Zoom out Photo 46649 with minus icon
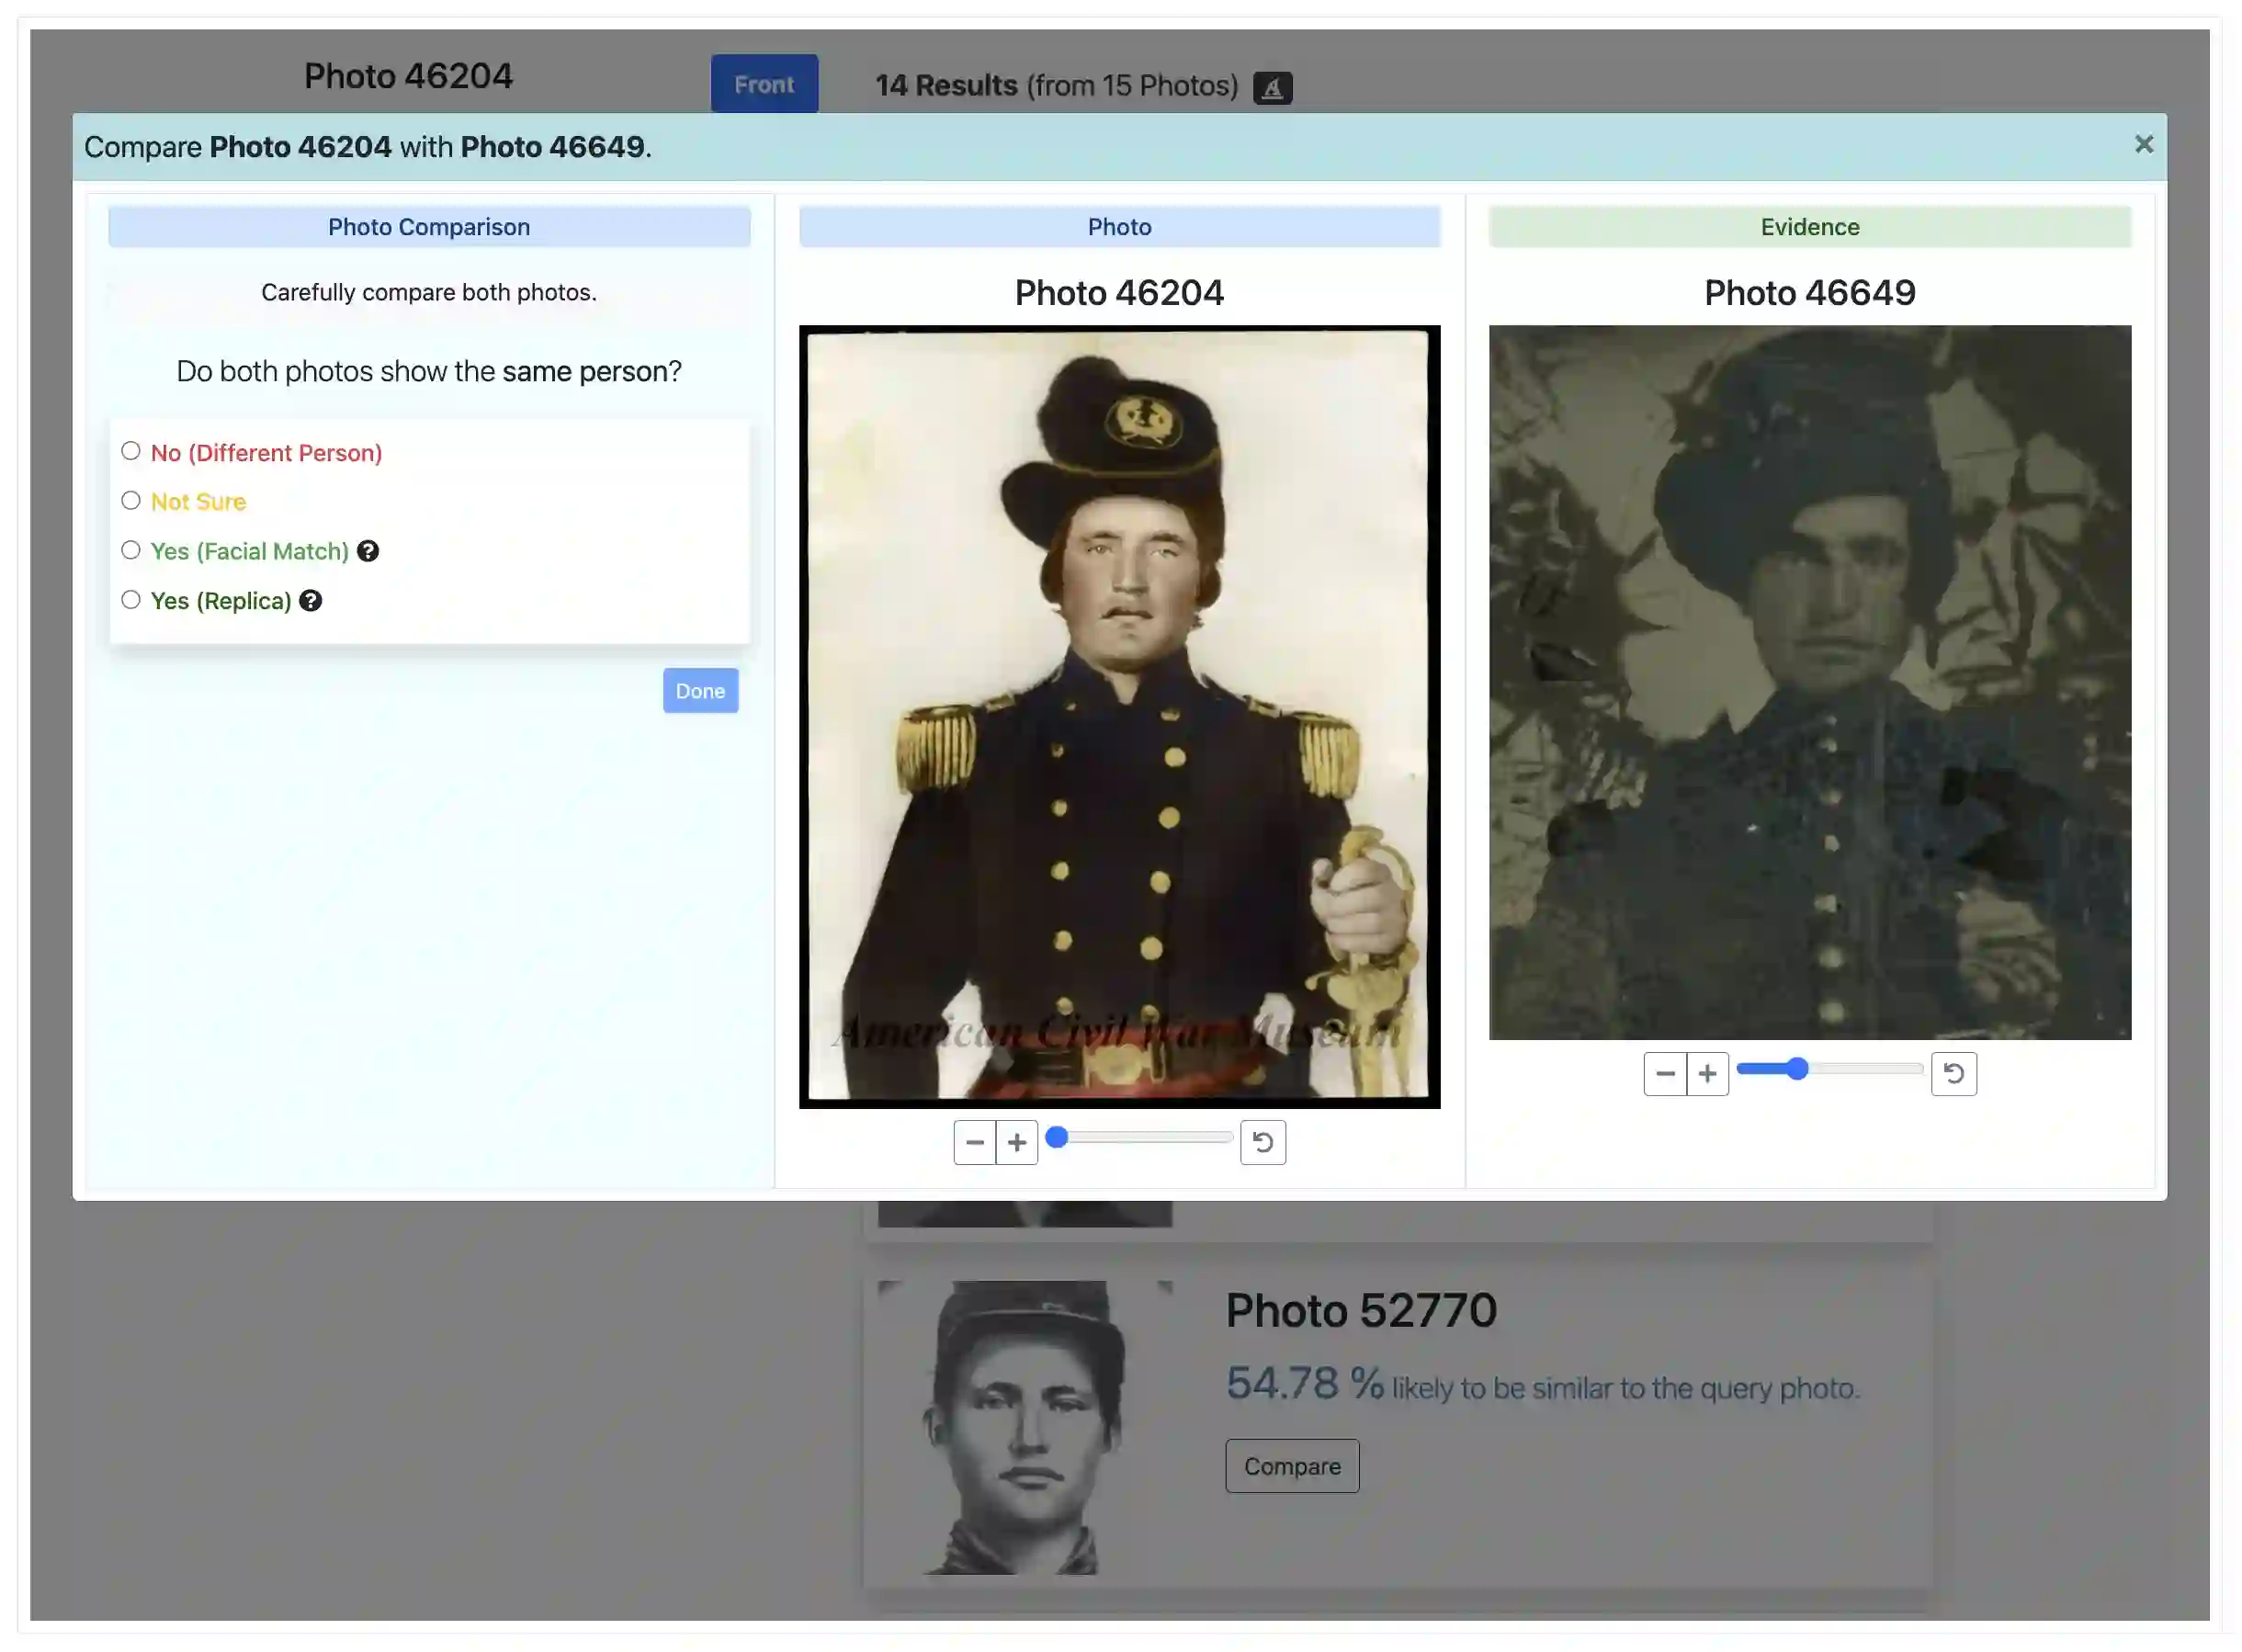 click(1664, 1074)
